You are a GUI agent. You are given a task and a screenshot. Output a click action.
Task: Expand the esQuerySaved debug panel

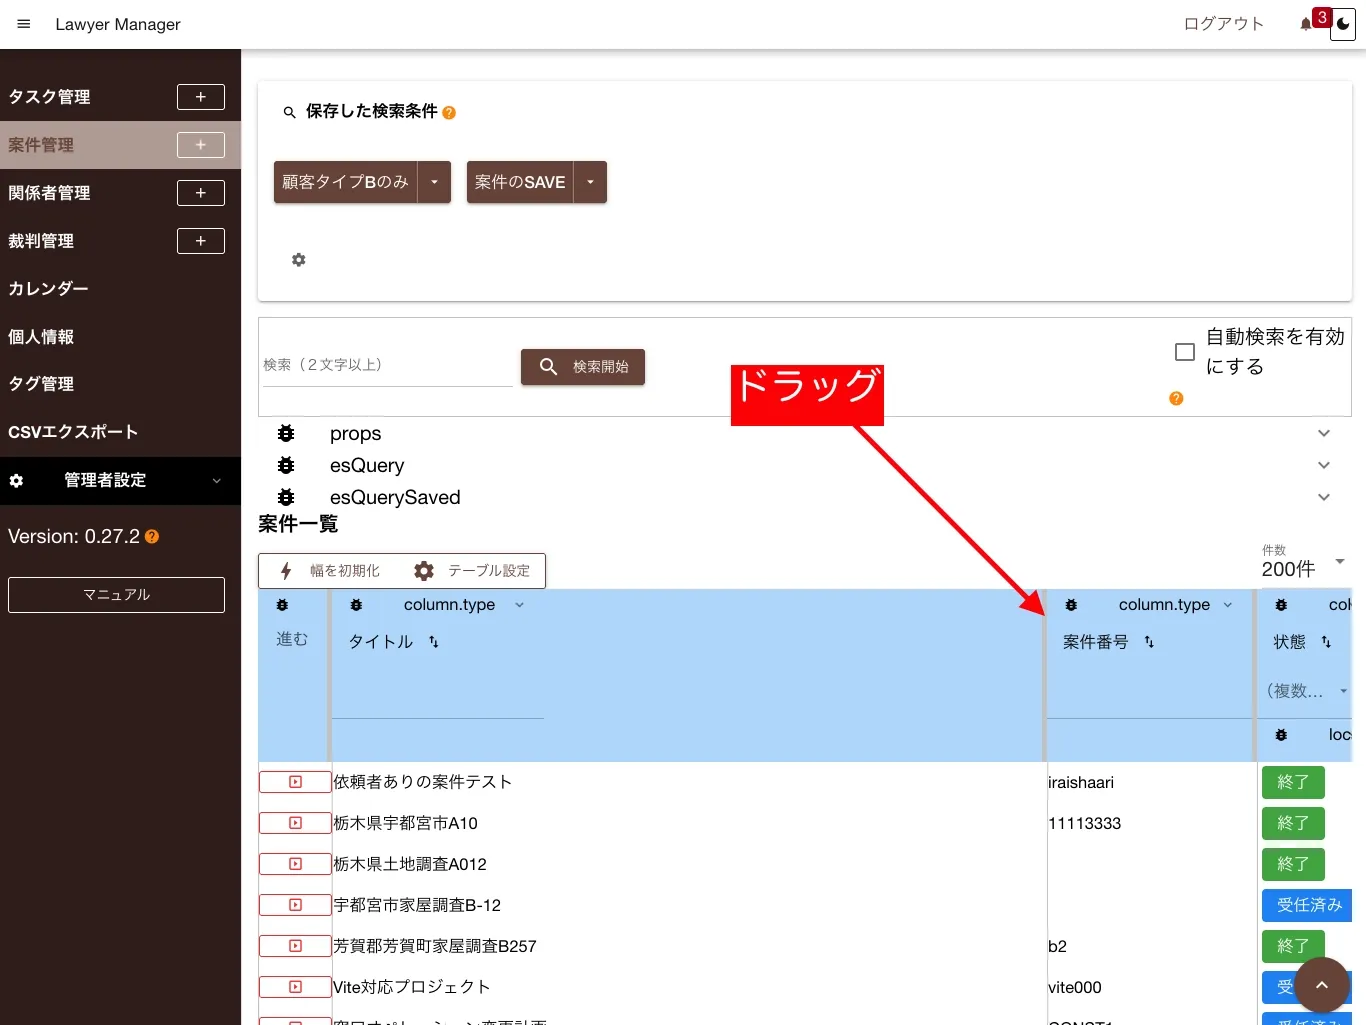(x=1324, y=497)
